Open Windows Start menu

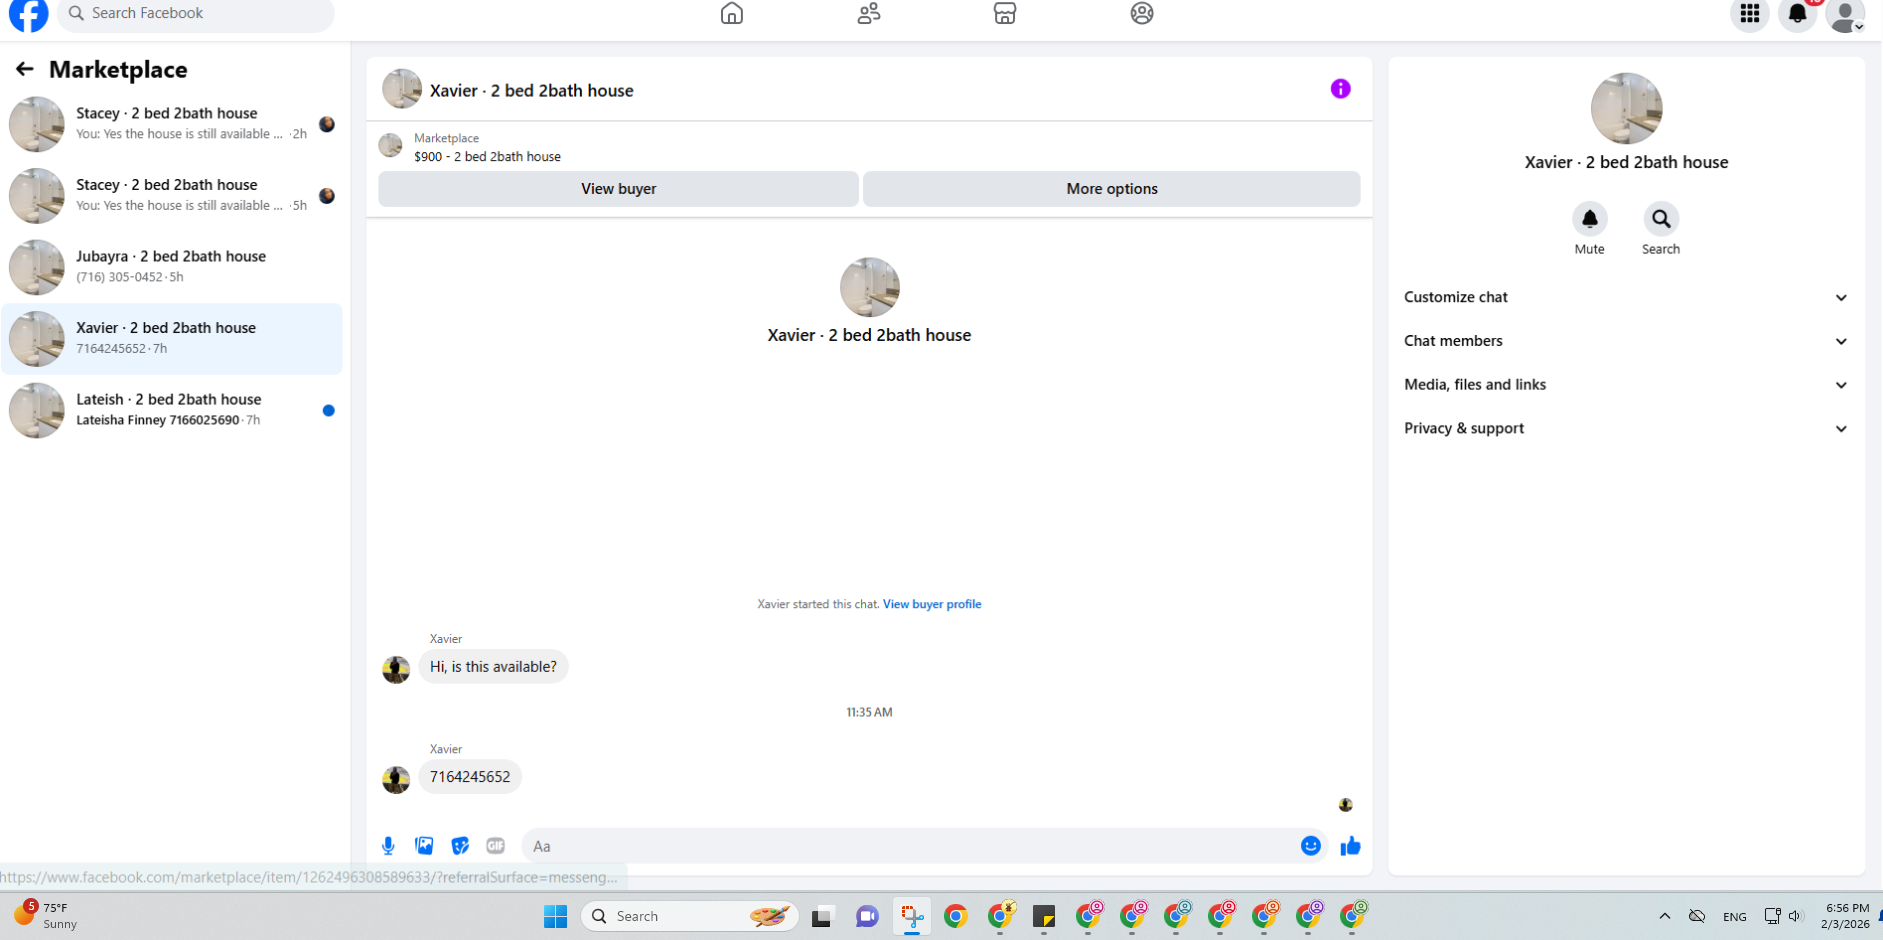(x=555, y=916)
